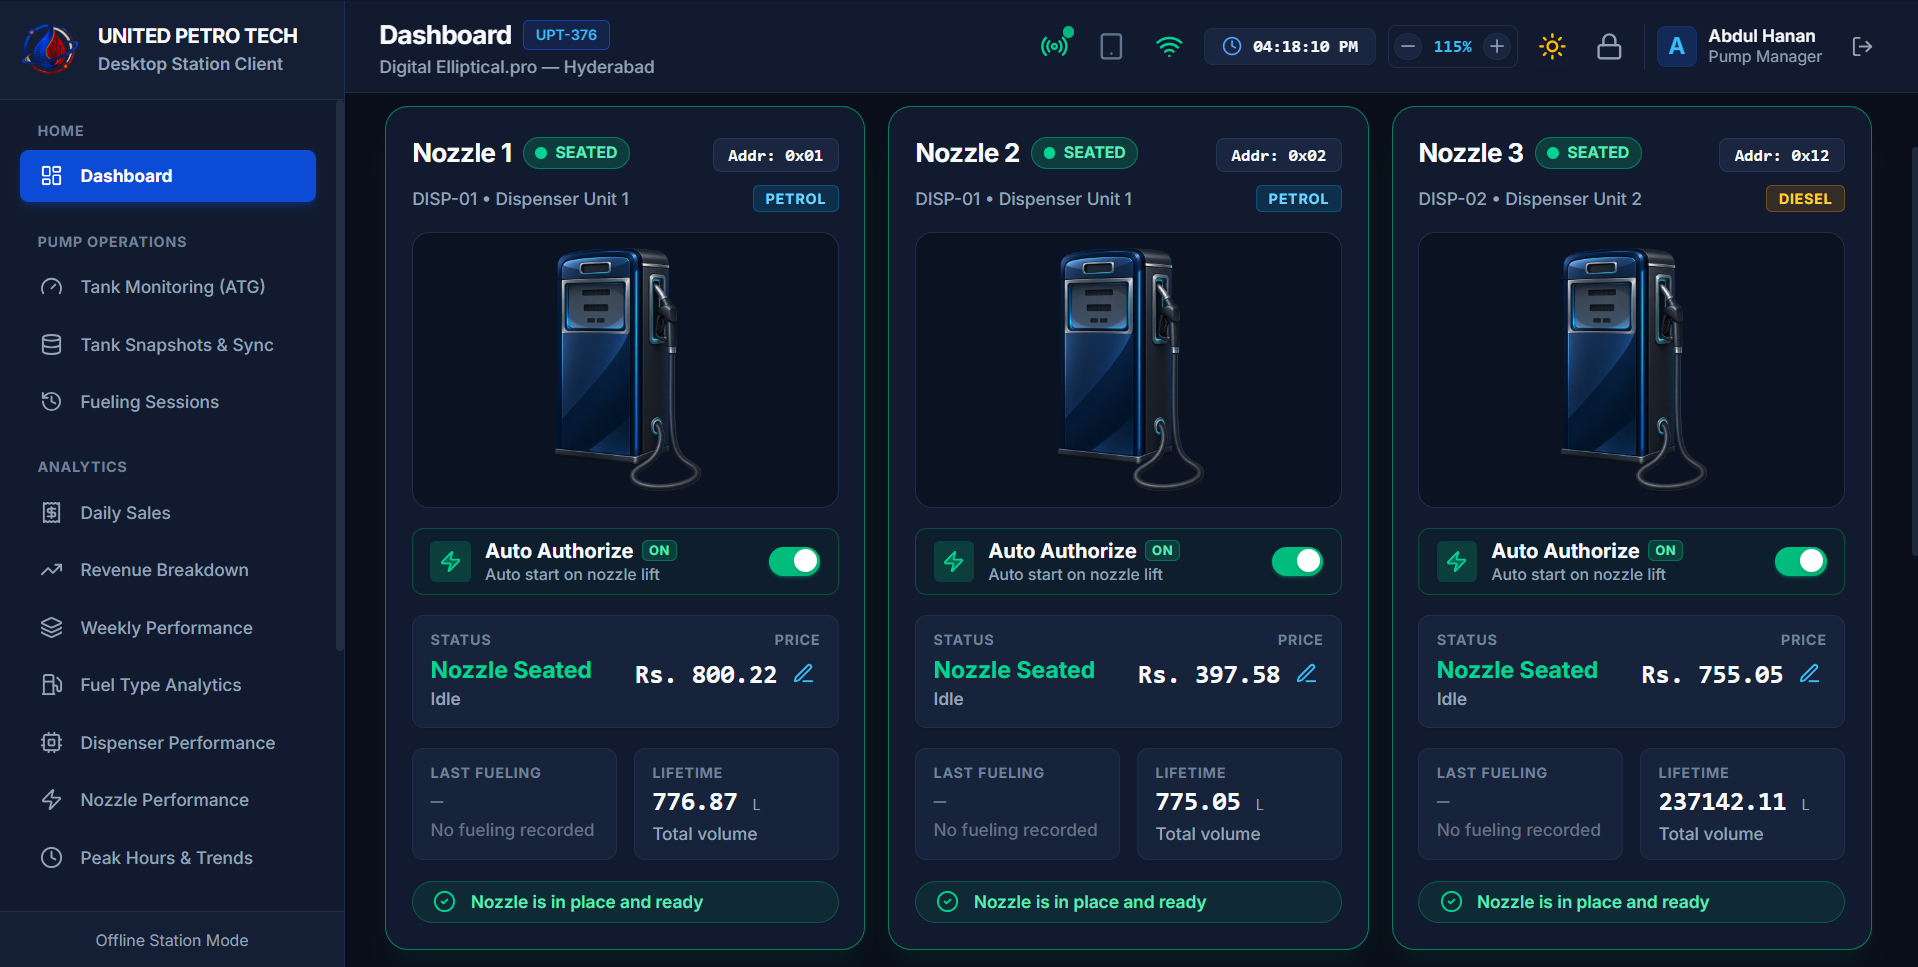Turn off Auto Authorize for Nozzle 2
This screenshot has width=1918, height=967.
pyautogui.click(x=1298, y=562)
